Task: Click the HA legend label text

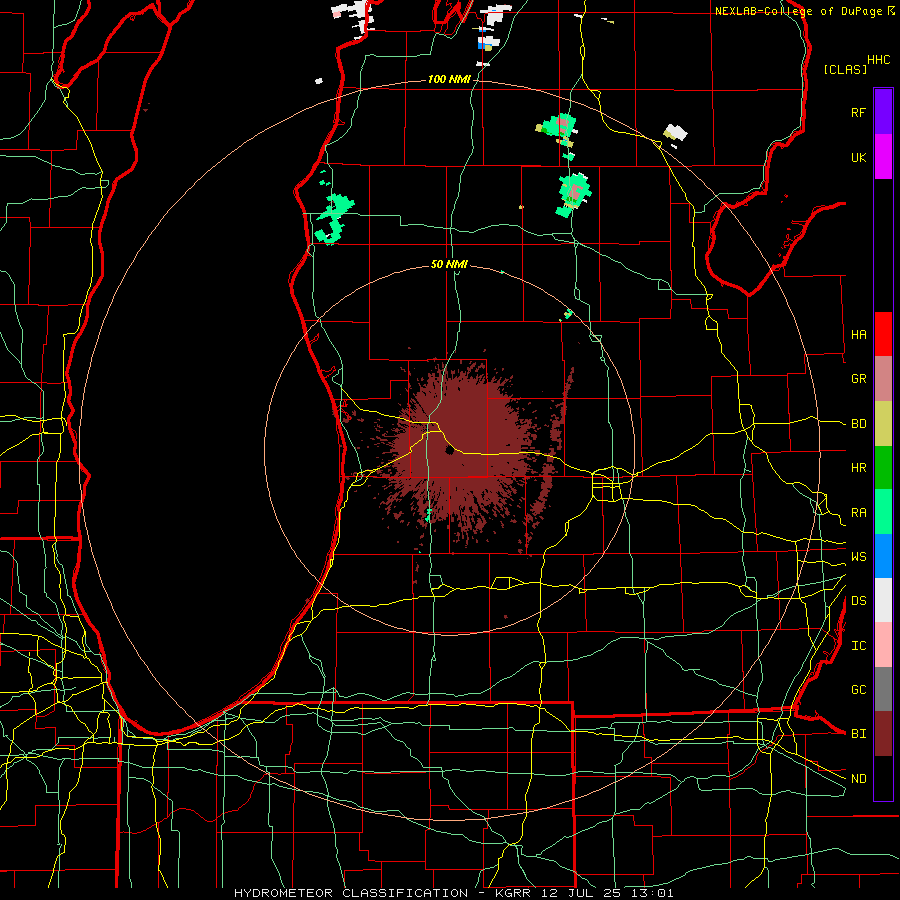Action: (x=858, y=335)
